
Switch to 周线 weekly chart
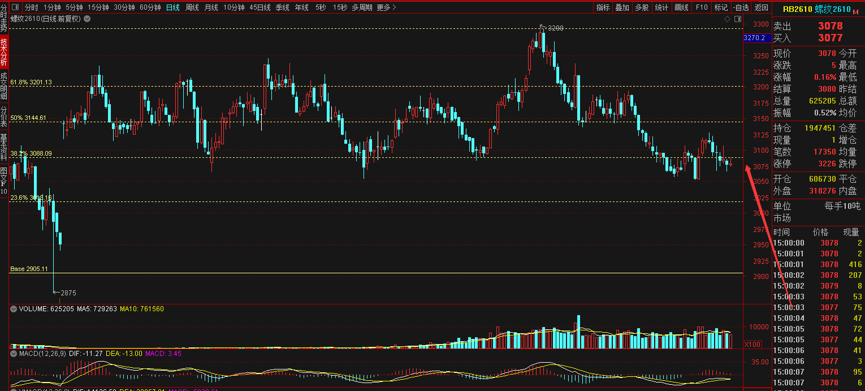pos(192,8)
